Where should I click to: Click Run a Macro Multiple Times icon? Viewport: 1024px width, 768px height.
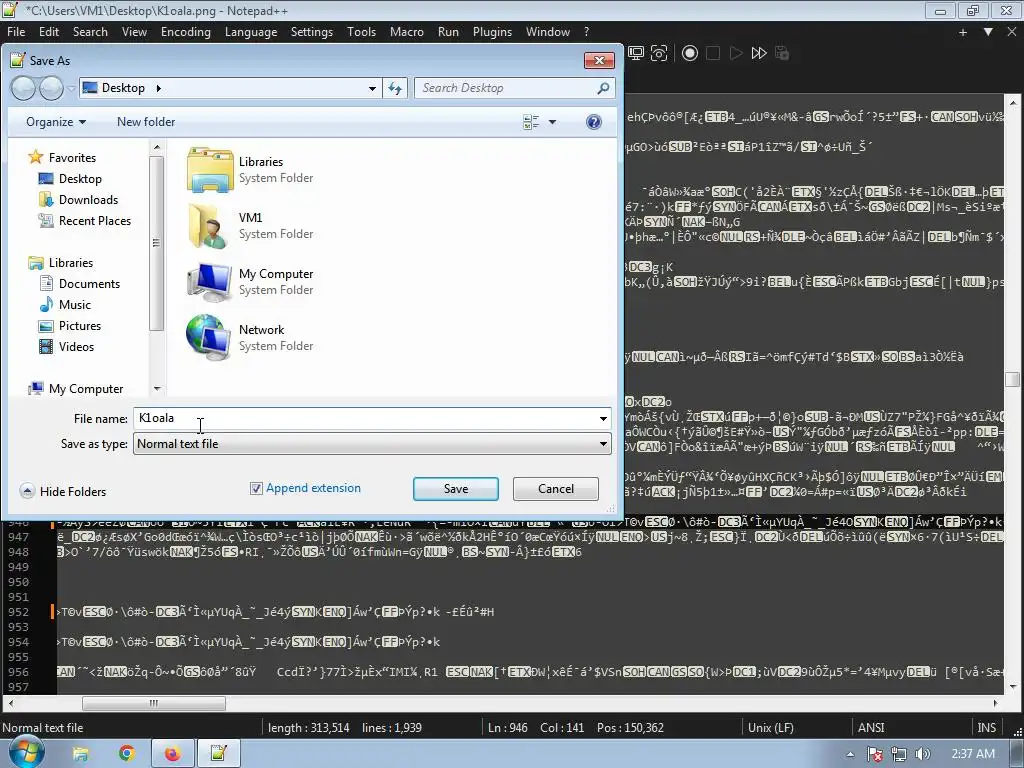759,54
